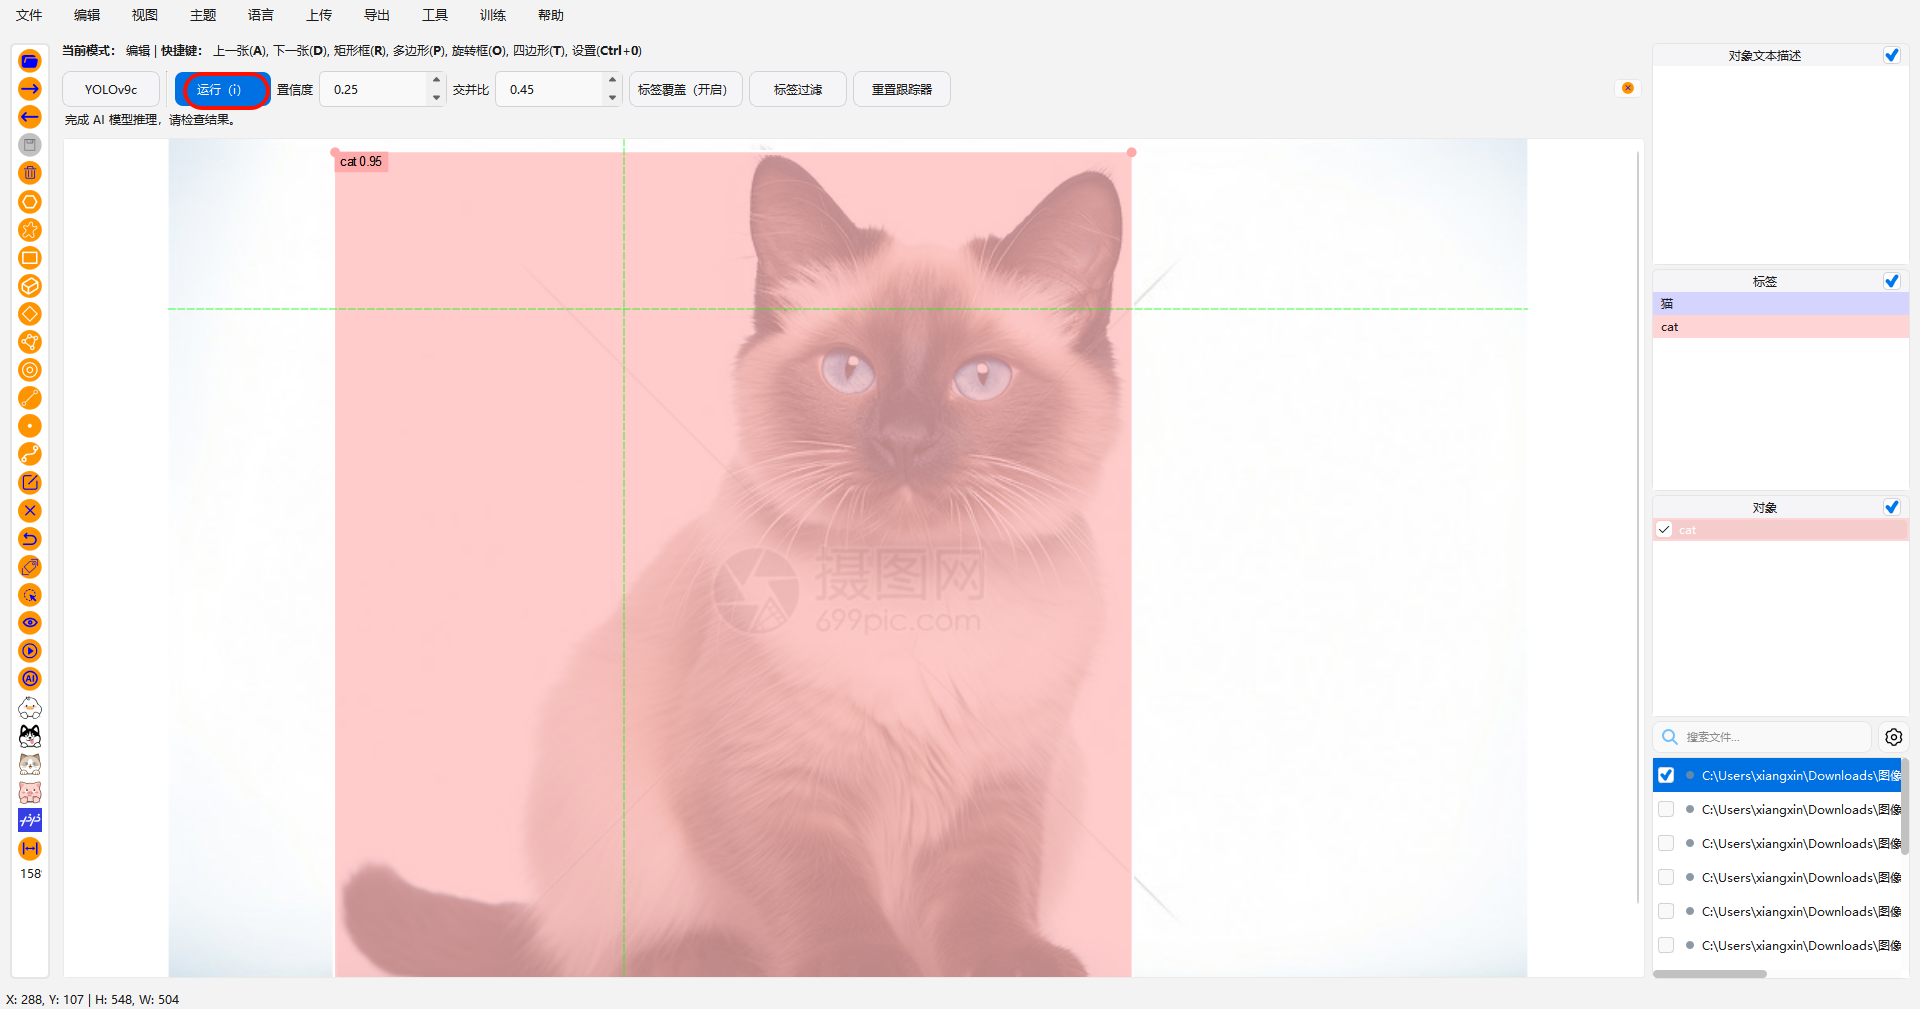Screen dimensions: 1920x1009
Task: Go to previous image with left-arrow icon
Action: click(x=30, y=117)
